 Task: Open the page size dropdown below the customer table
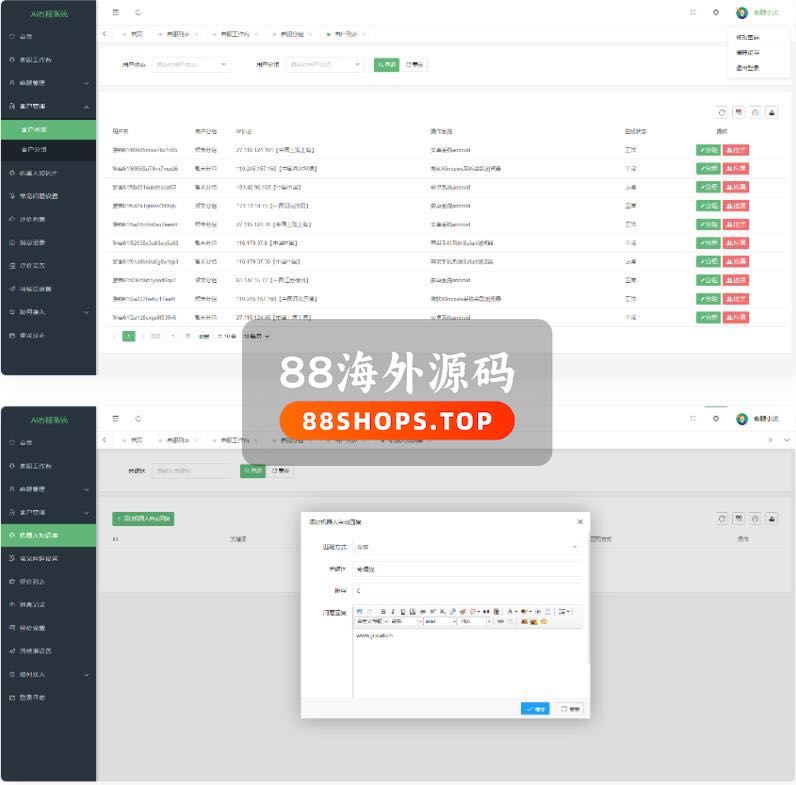tap(256, 336)
